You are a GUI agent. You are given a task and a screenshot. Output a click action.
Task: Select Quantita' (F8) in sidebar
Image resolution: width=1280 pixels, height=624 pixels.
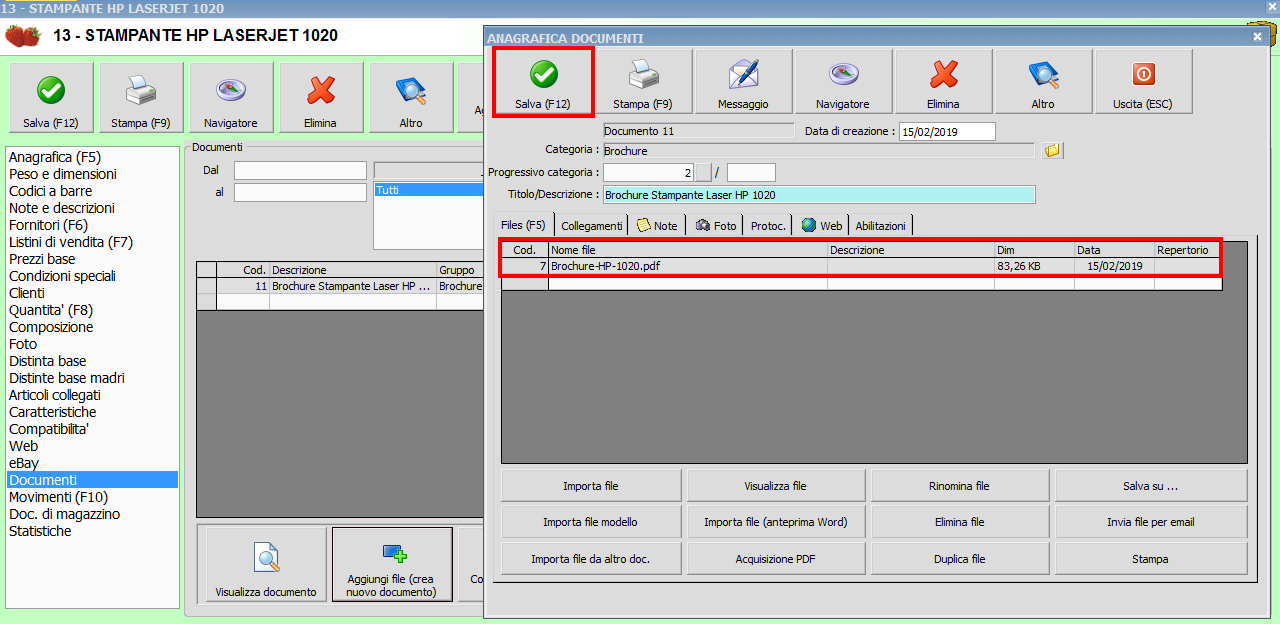pos(51,310)
